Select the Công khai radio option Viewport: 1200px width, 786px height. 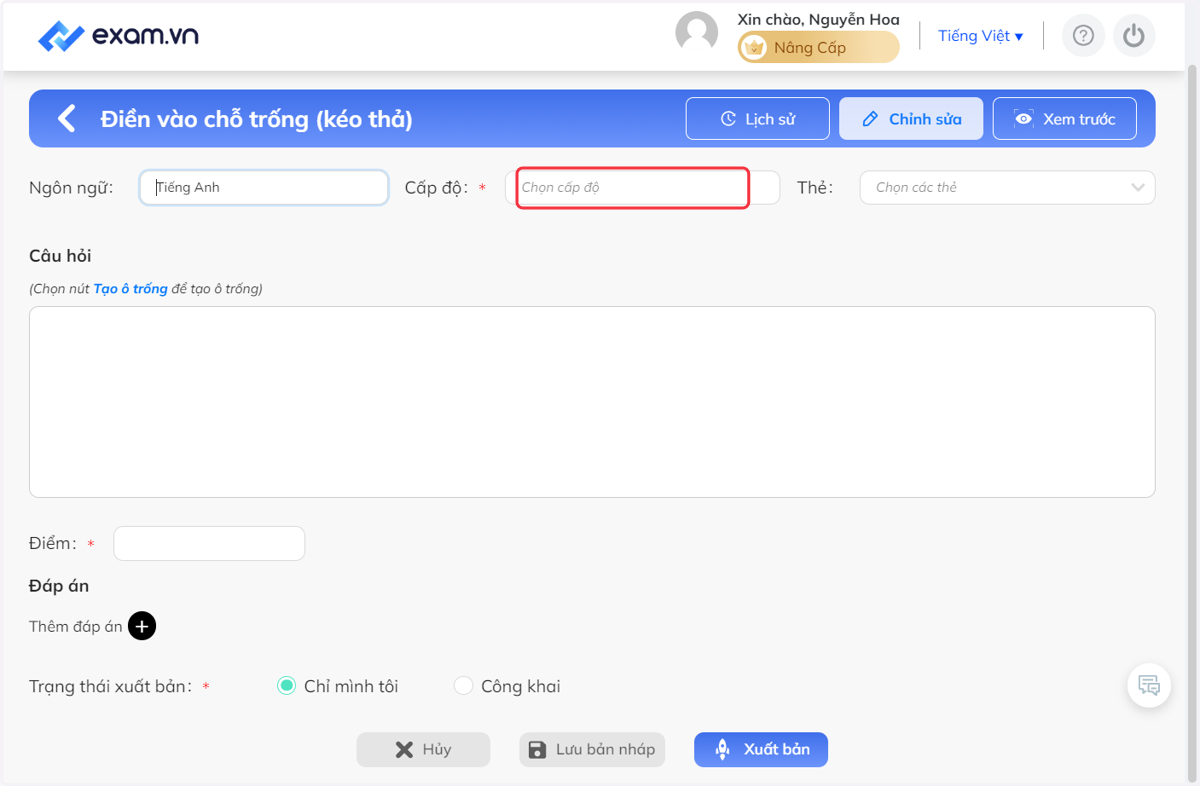click(463, 686)
